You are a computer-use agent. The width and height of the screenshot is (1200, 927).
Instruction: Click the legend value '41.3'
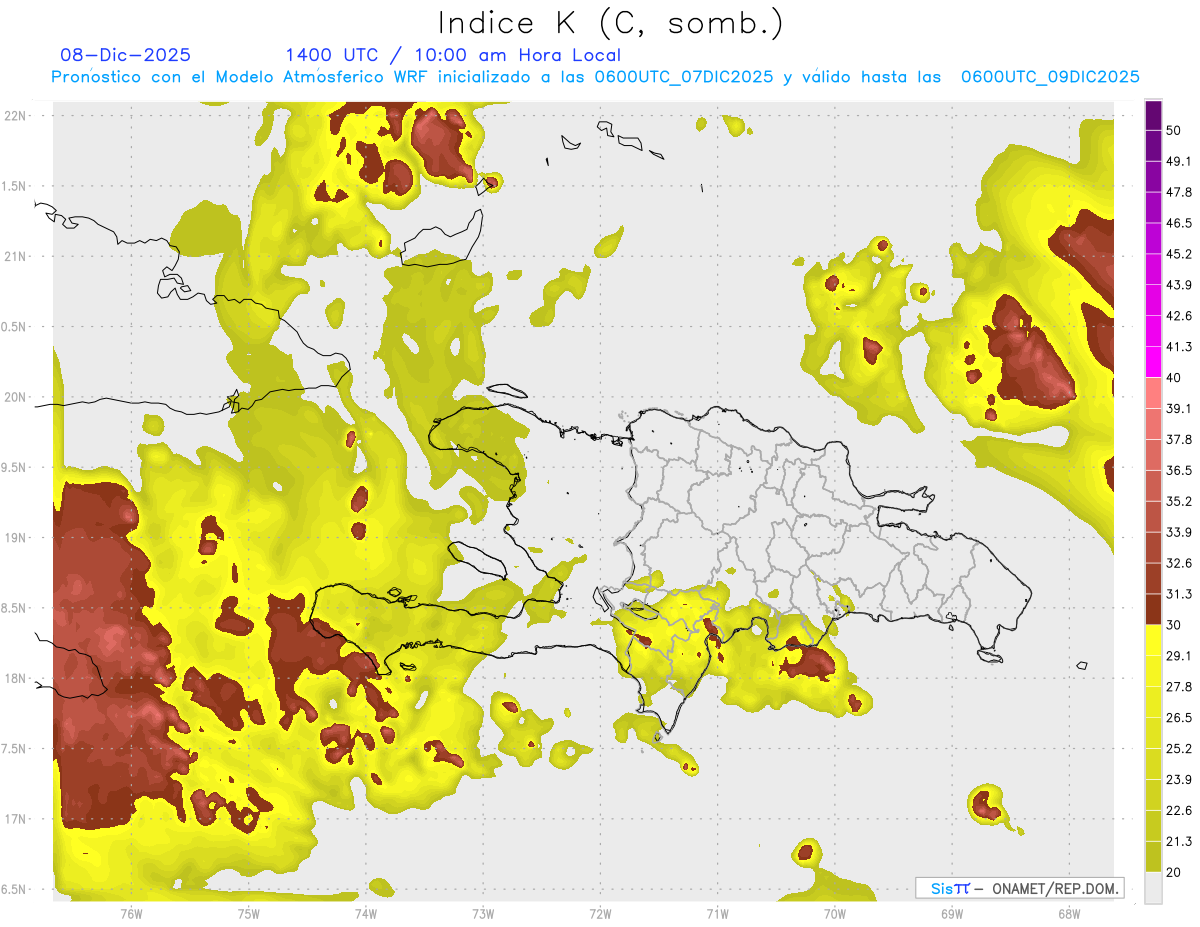pyautogui.click(x=1179, y=347)
